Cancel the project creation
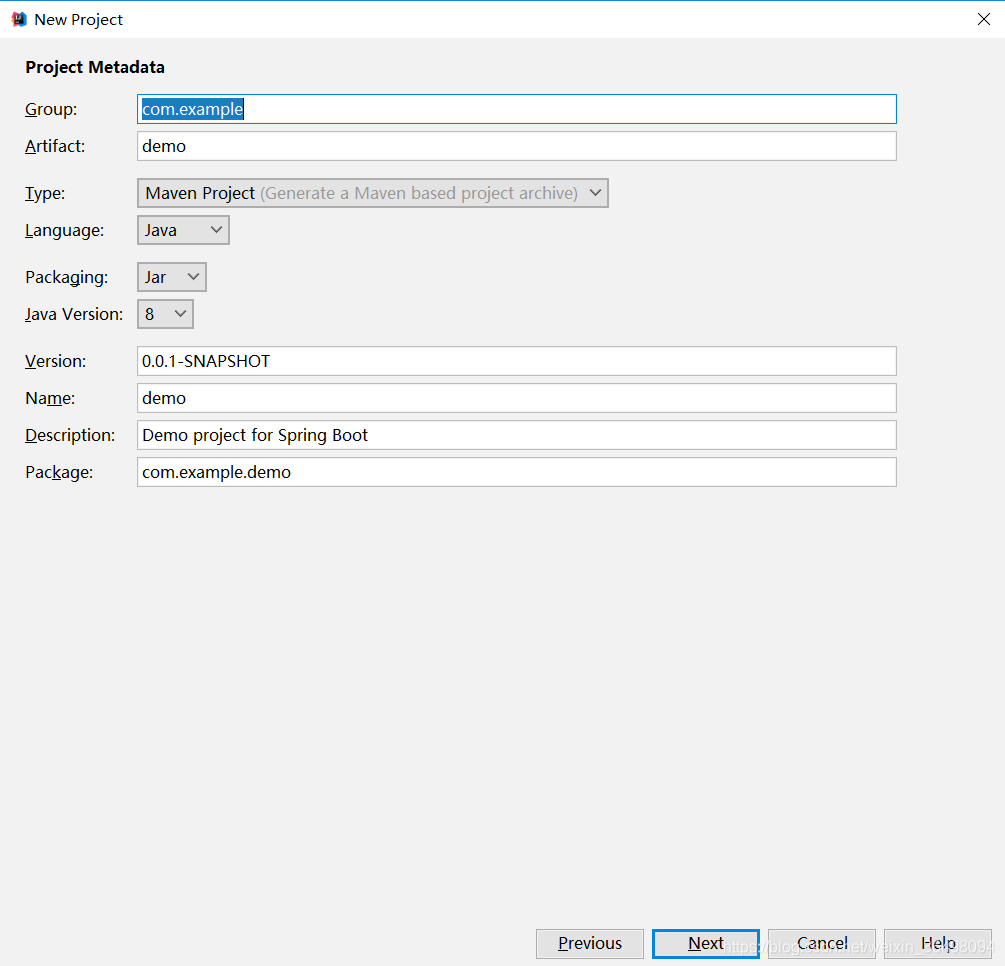 [822, 944]
